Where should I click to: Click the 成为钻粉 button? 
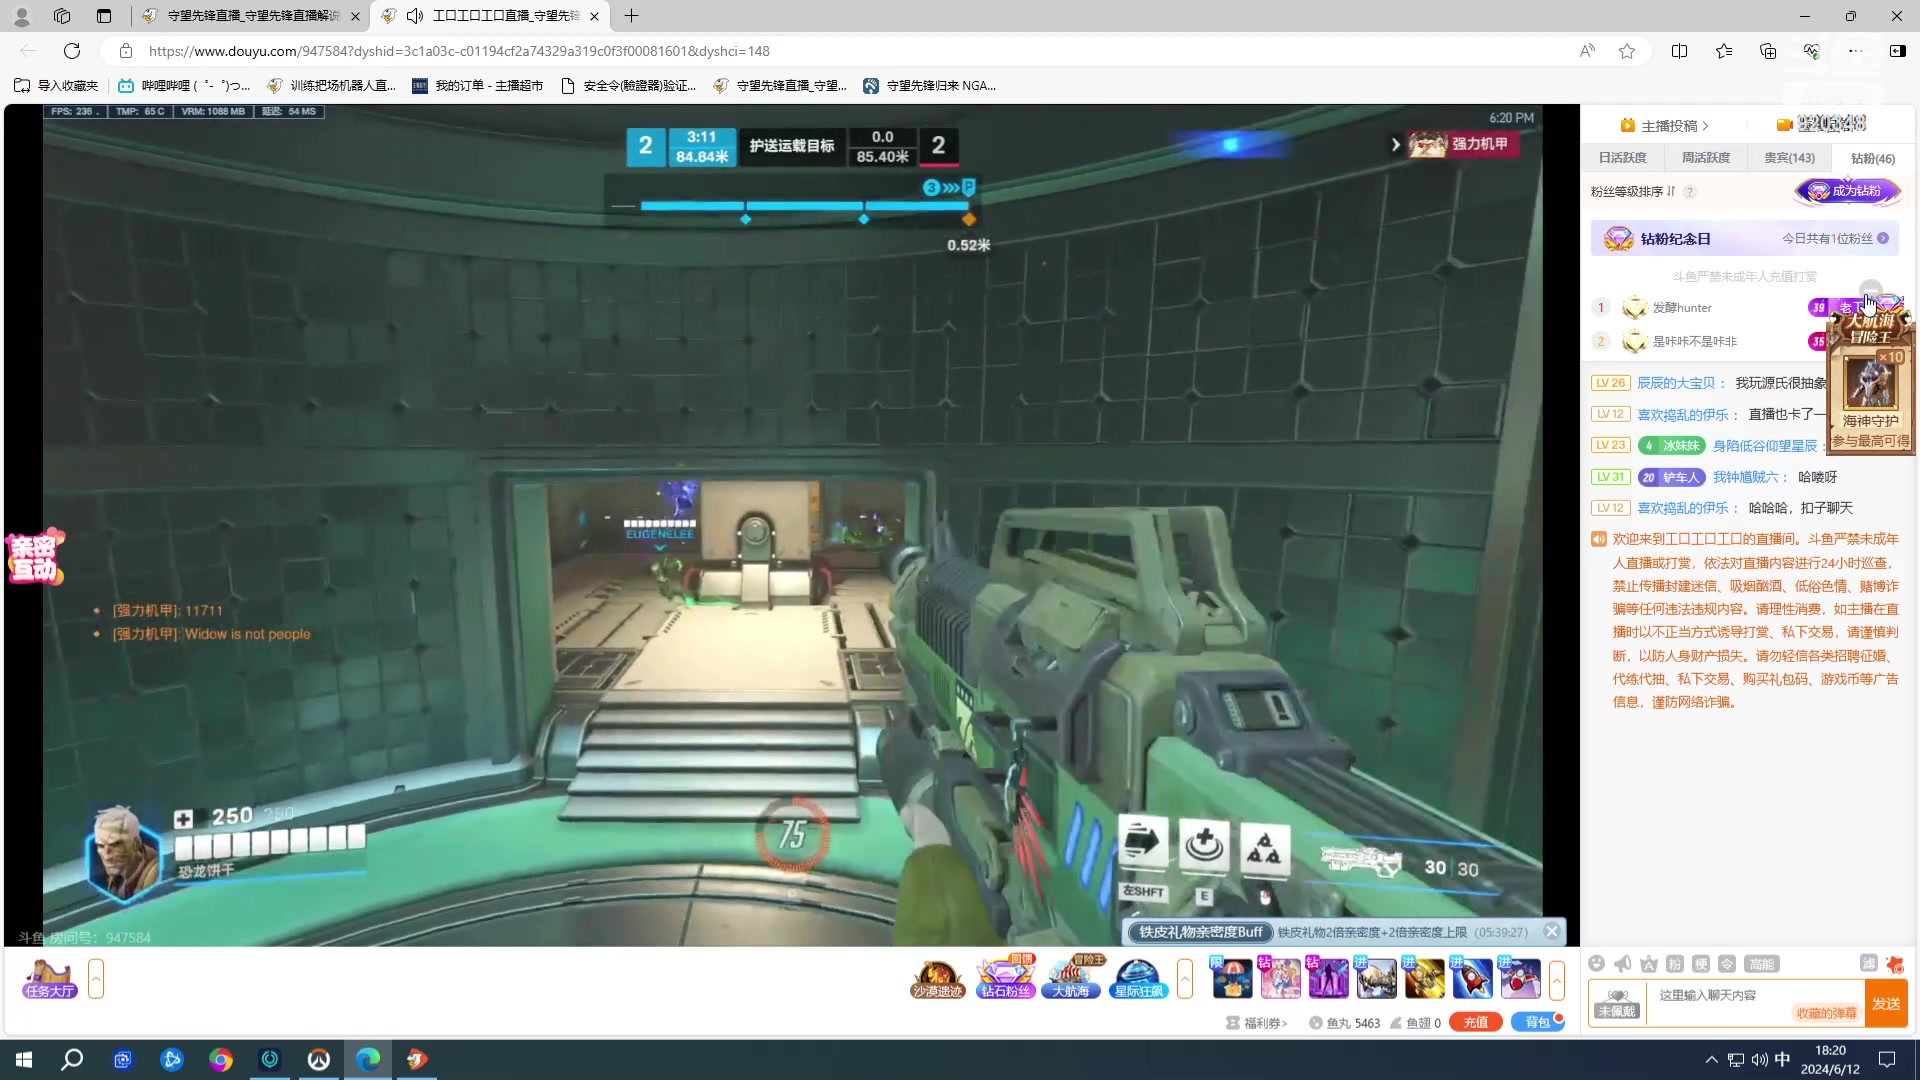tap(1847, 191)
